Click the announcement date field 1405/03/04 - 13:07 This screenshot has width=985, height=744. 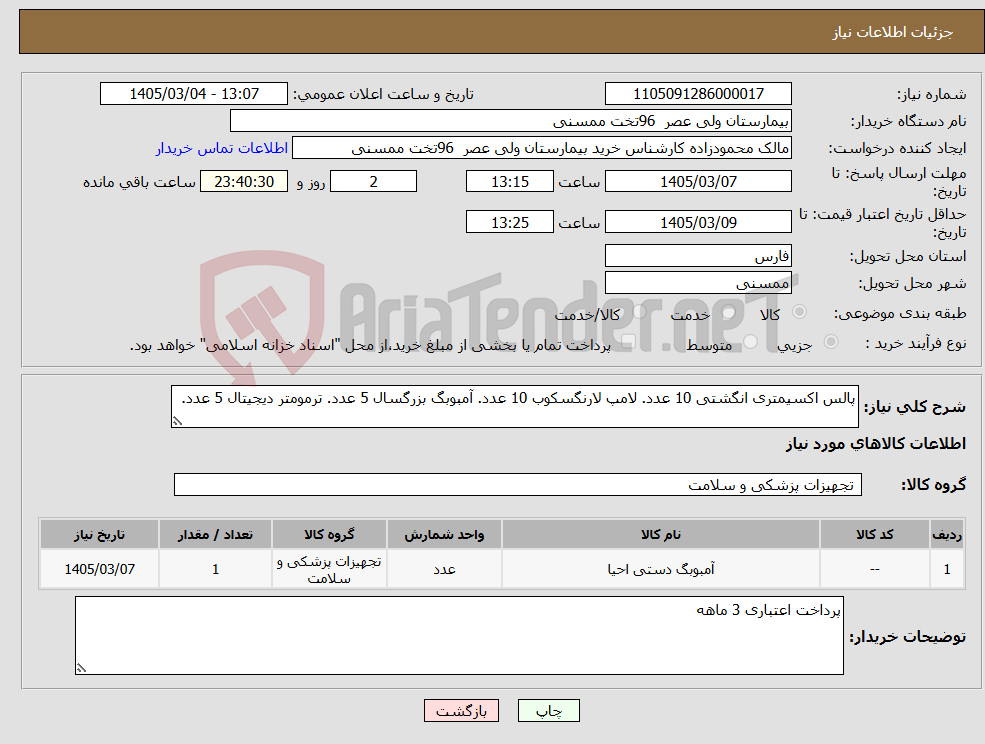coord(193,94)
